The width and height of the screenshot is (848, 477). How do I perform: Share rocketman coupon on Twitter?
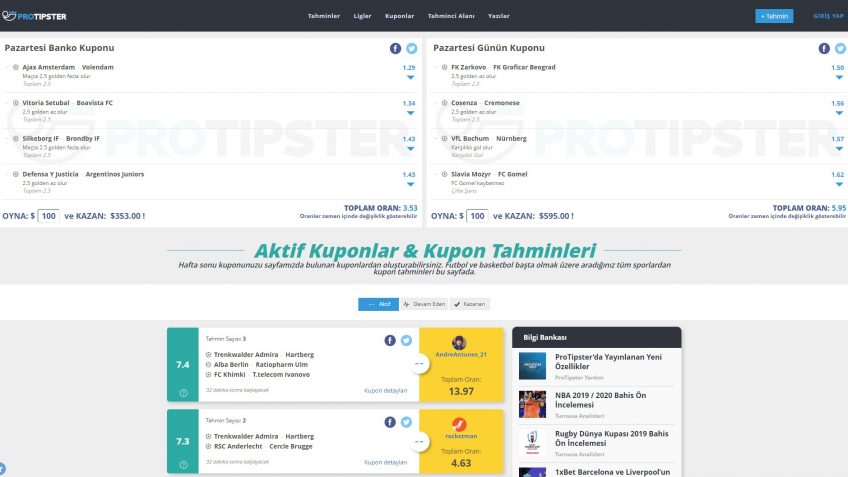[406, 422]
